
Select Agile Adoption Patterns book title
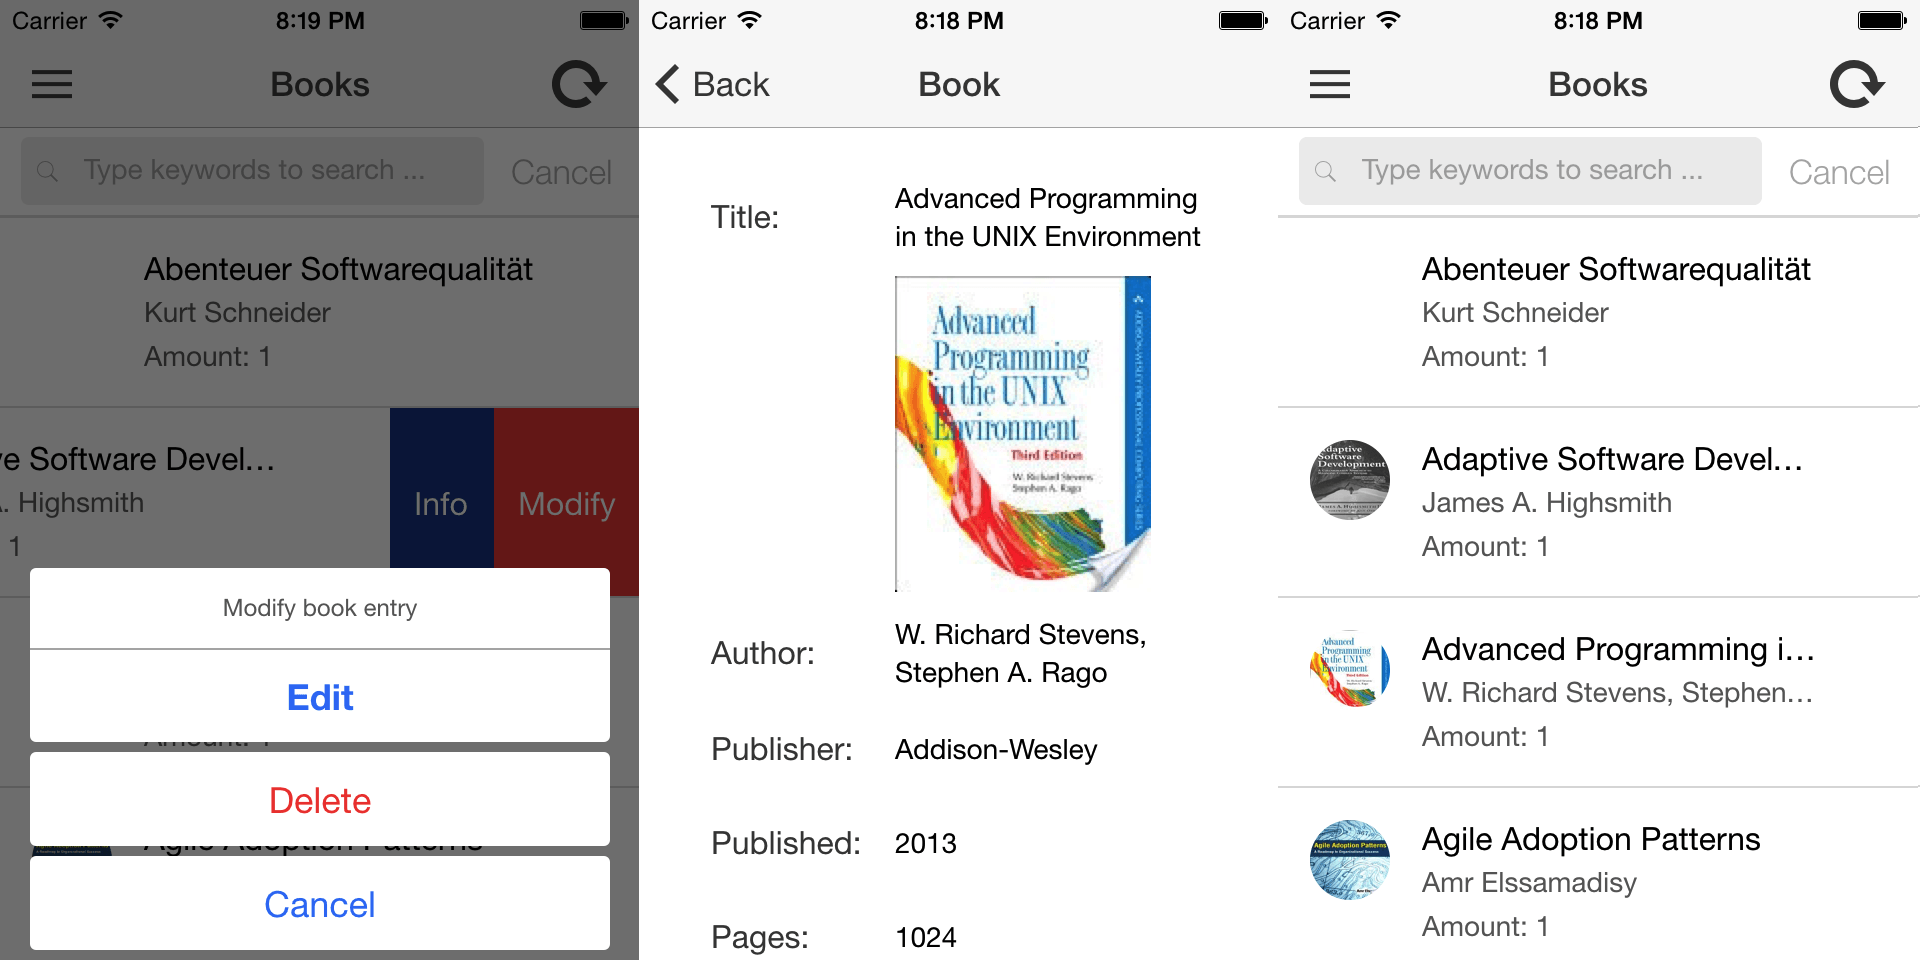[x=1590, y=840]
